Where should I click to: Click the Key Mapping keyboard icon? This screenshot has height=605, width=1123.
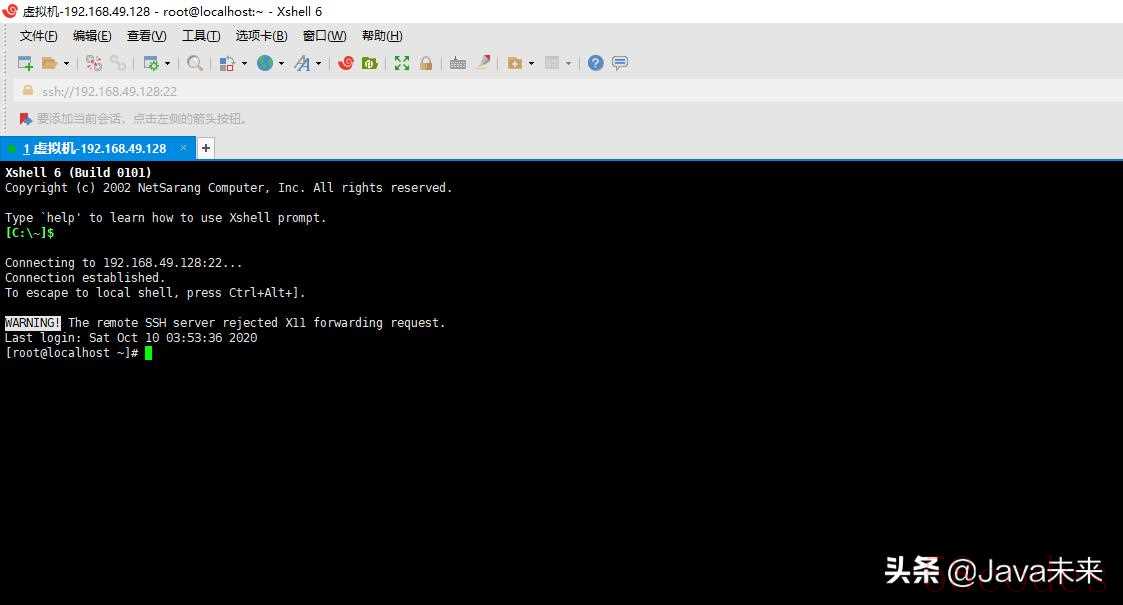point(458,63)
